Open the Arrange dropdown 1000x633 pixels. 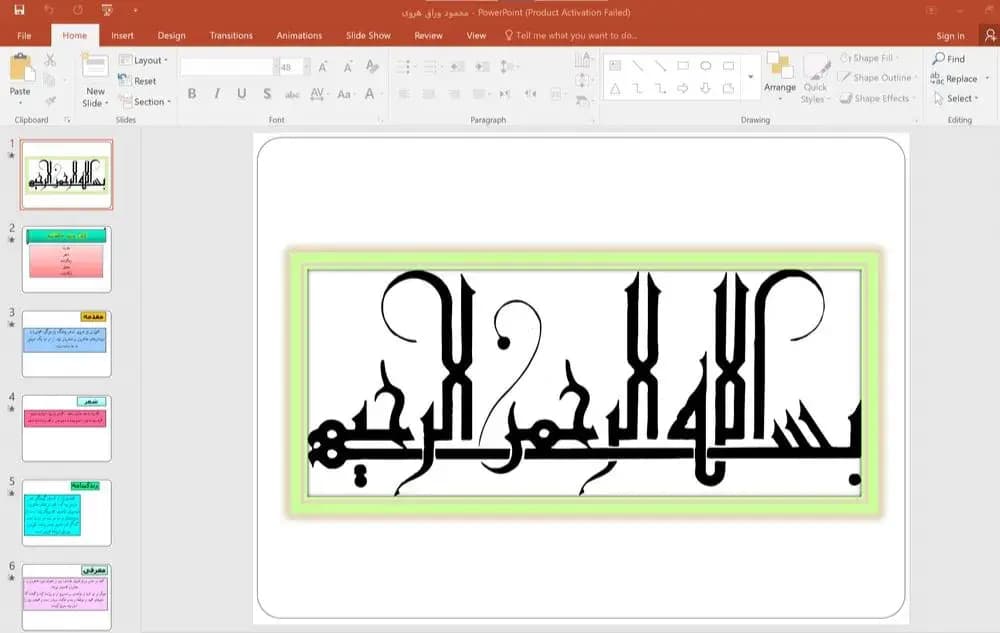point(780,78)
